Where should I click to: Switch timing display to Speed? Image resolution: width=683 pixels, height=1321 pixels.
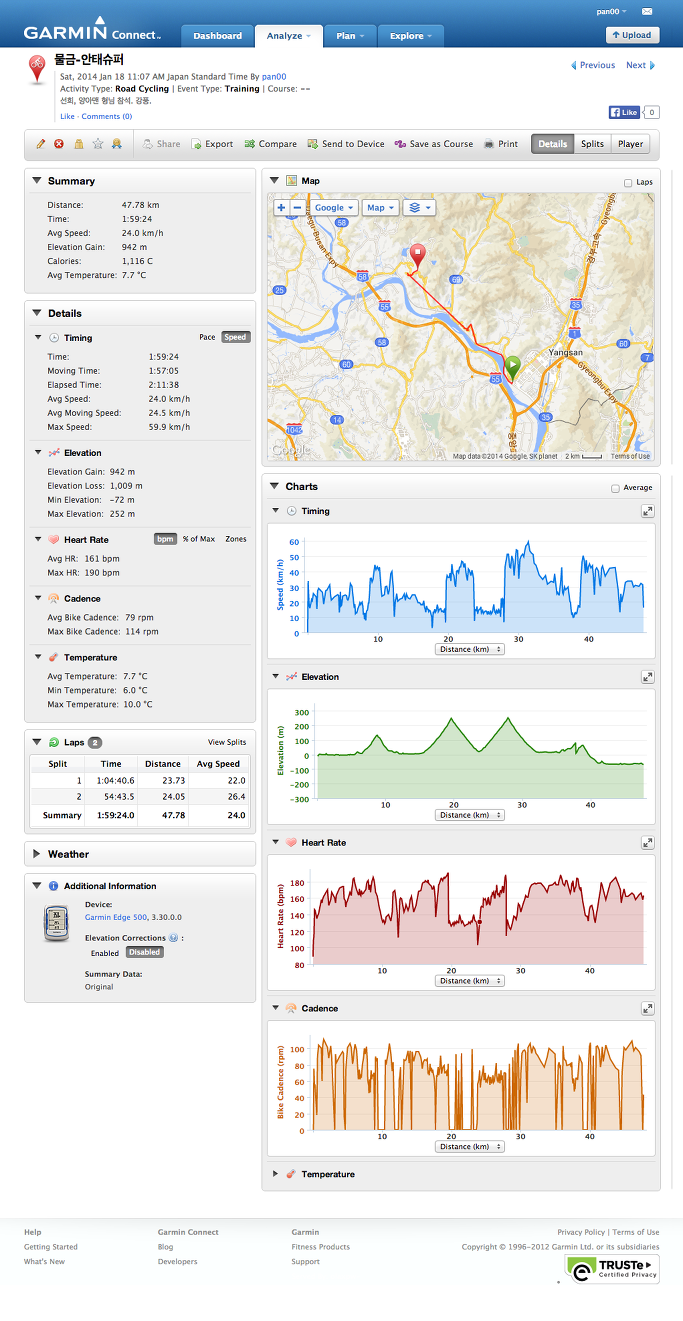pyautogui.click(x=235, y=337)
